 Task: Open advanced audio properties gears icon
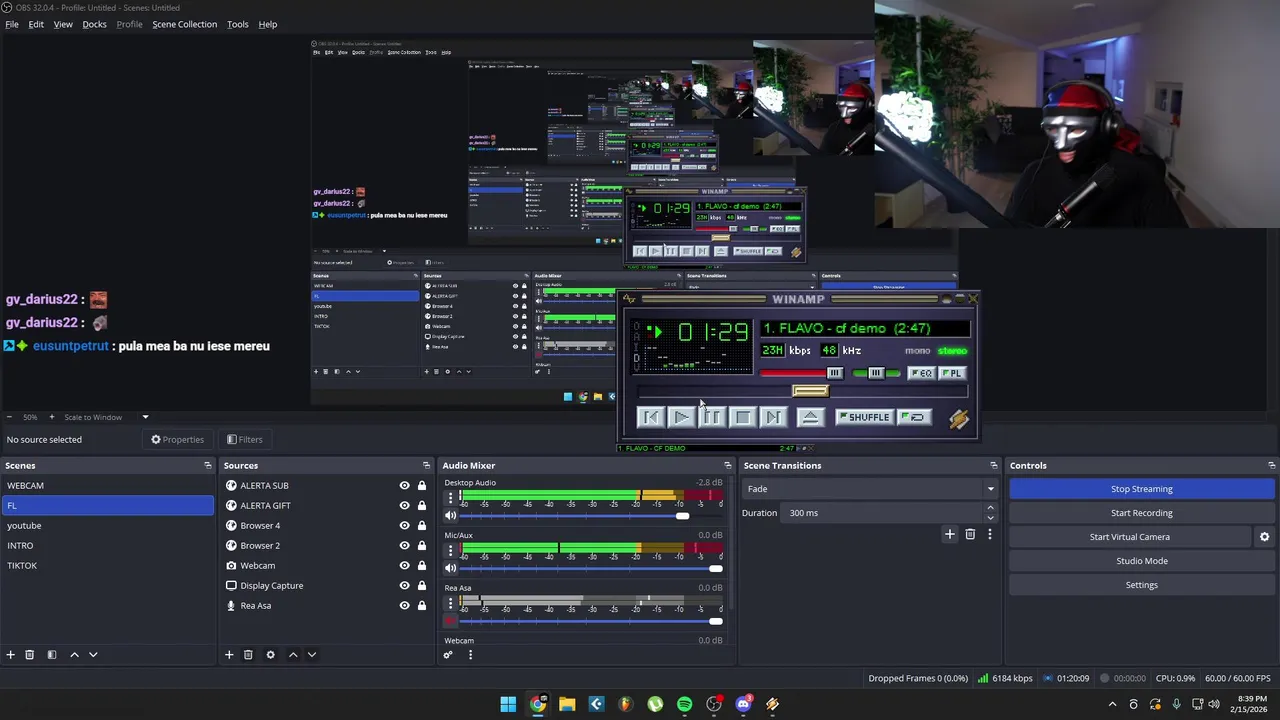click(x=448, y=655)
